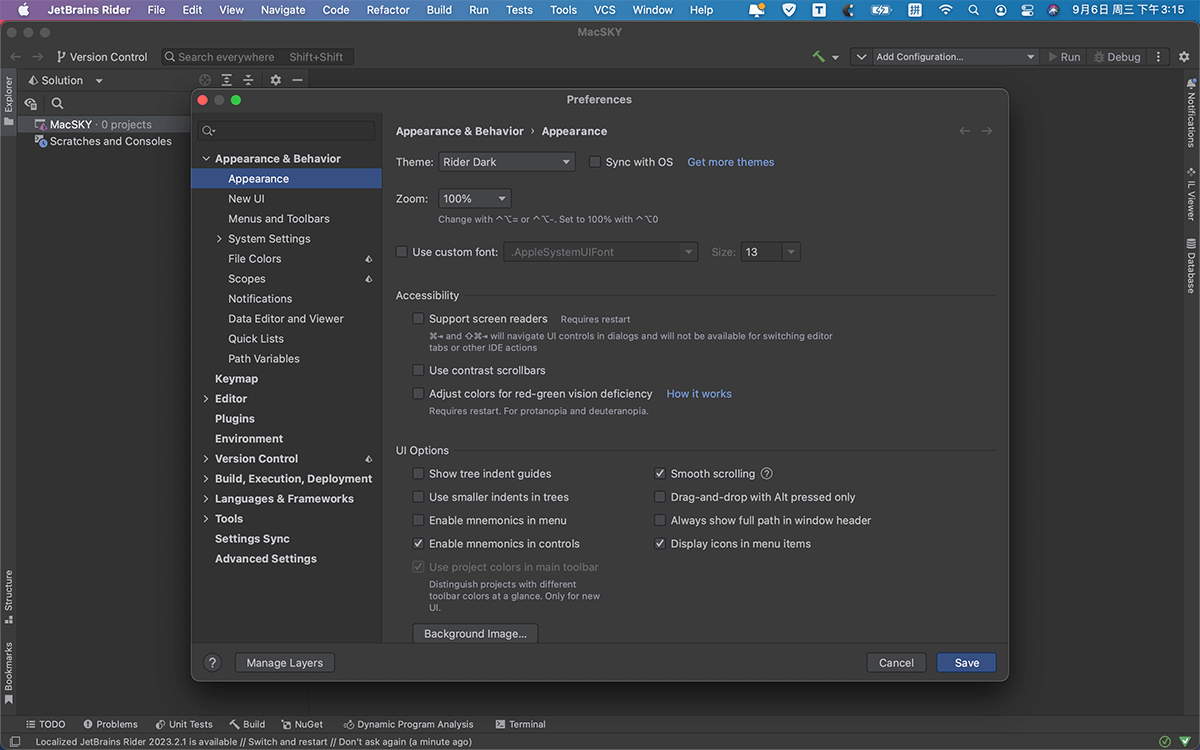
Task: Expand the System Settings node
Action: (x=219, y=239)
